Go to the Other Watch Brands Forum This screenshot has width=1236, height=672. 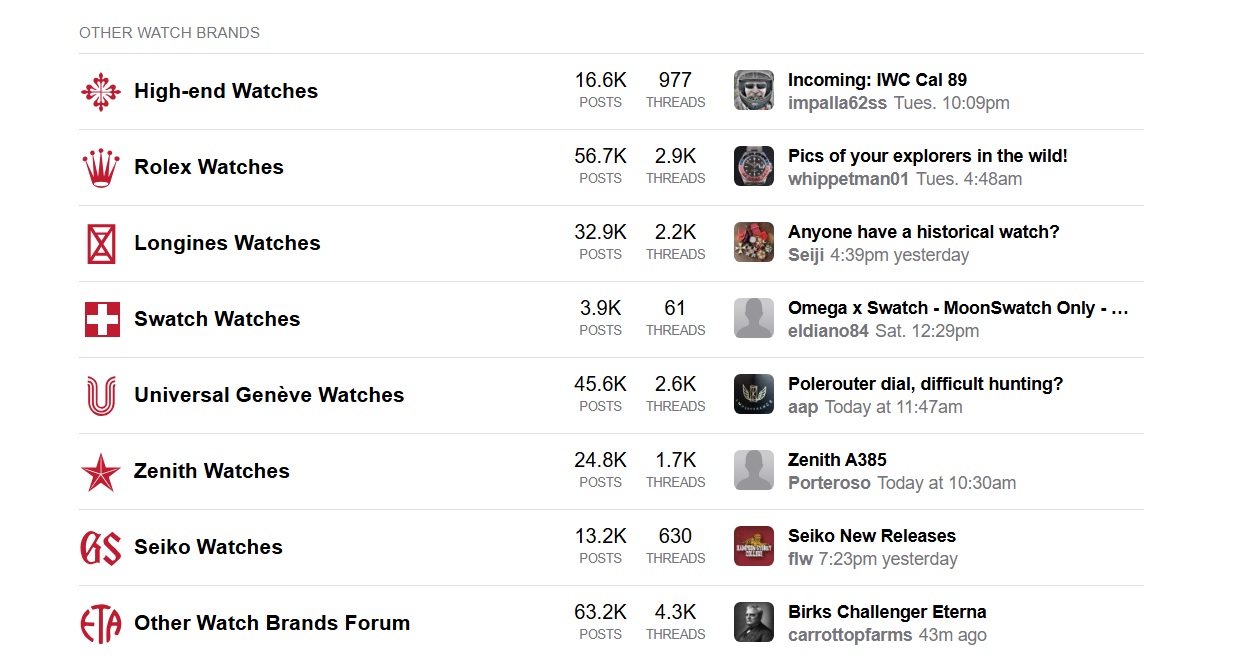pos(272,623)
